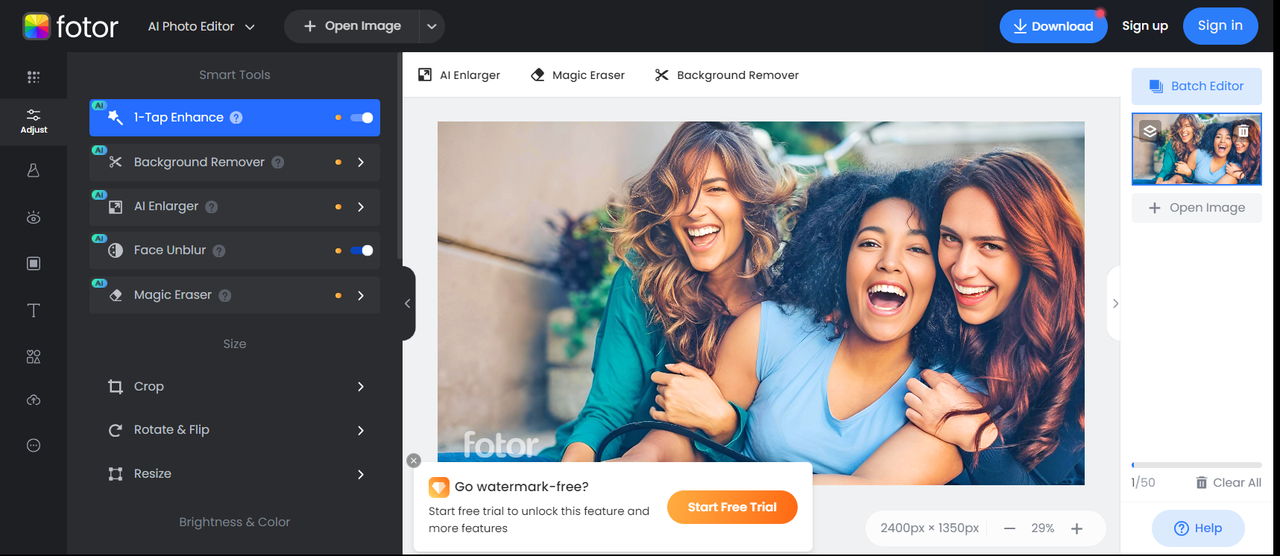1280x556 pixels.
Task: Open the Frames icon in sidebar
Action: coord(33,263)
